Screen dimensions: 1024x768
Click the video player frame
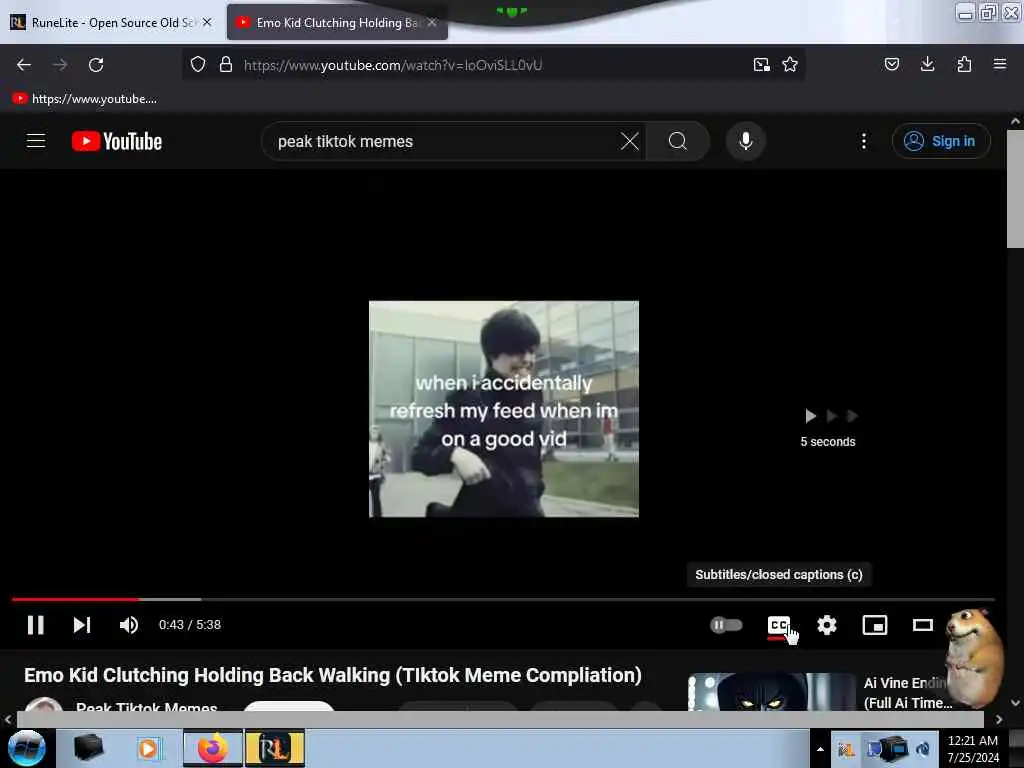pos(504,409)
